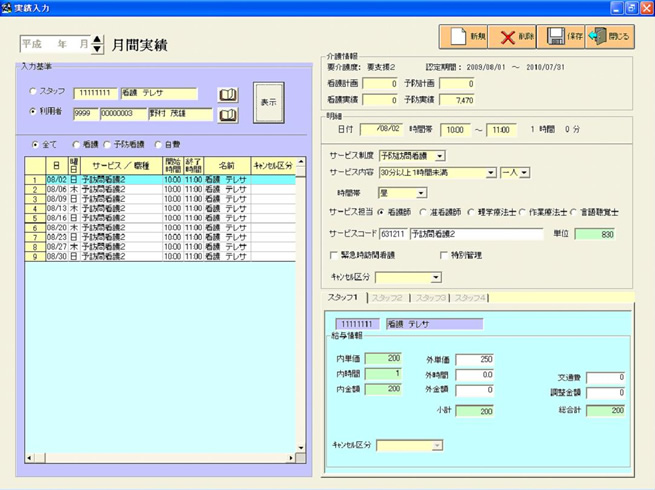
Task: Switch to the スタッフ1 tab
Action: click(342, 298)
